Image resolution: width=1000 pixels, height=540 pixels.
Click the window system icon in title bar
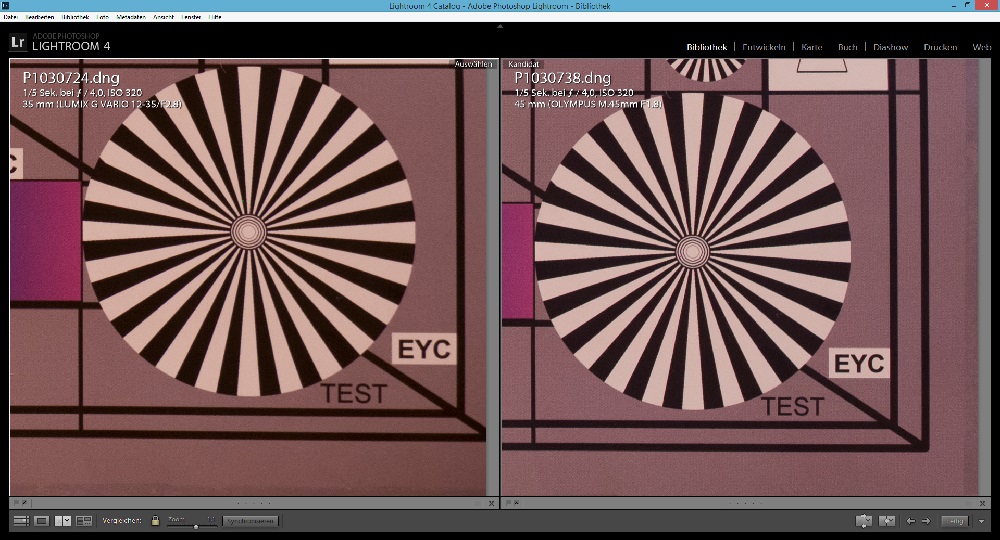click(x=5, y=6)
